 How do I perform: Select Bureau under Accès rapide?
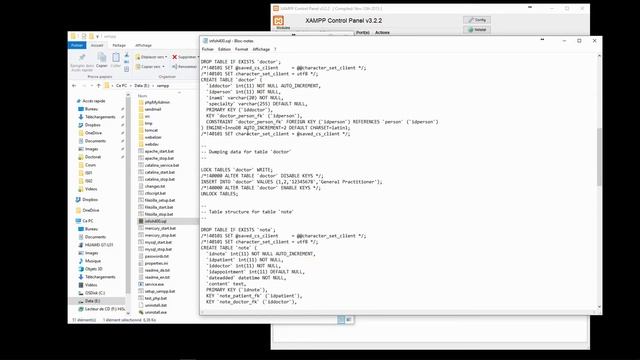click(91, 109)
